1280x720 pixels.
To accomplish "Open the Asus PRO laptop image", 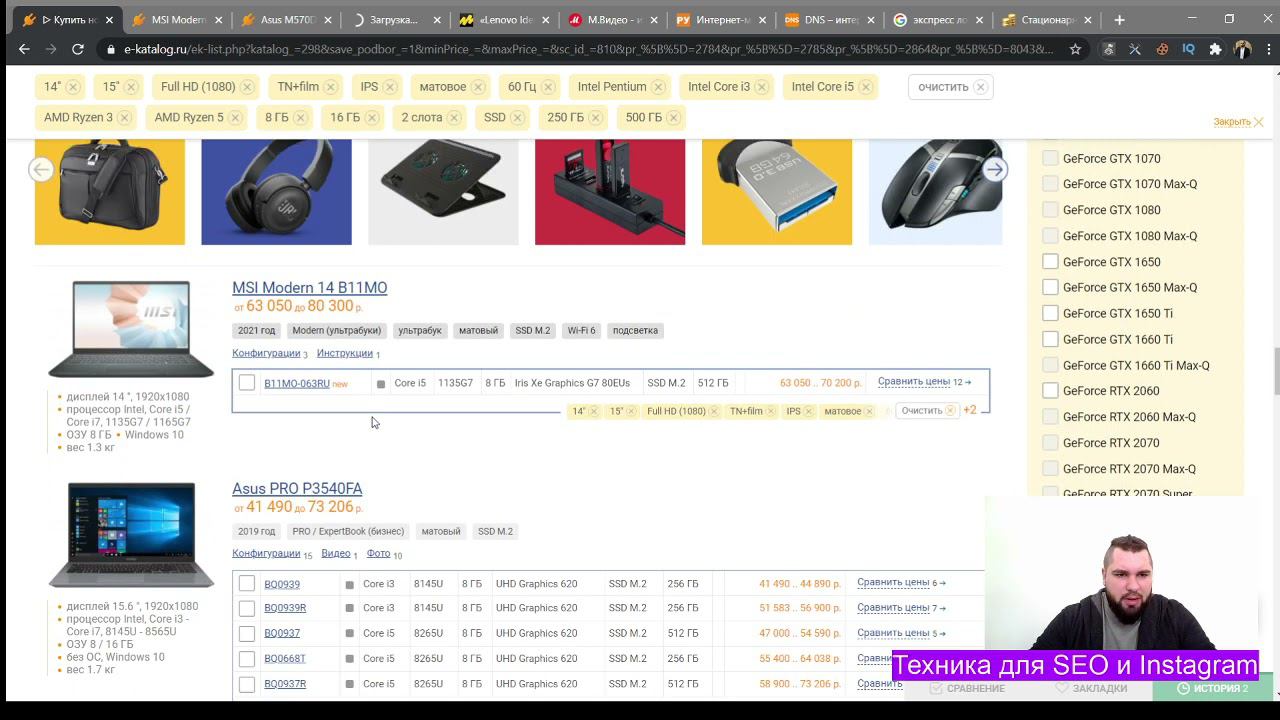I will point(131,535).
